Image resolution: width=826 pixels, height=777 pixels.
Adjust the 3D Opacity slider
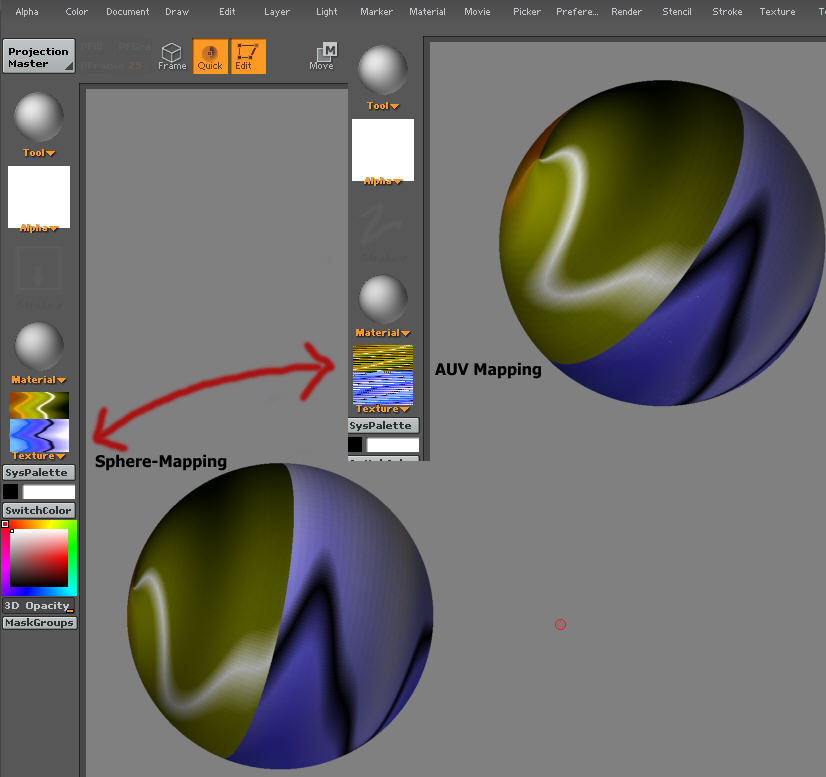point(39,605)
